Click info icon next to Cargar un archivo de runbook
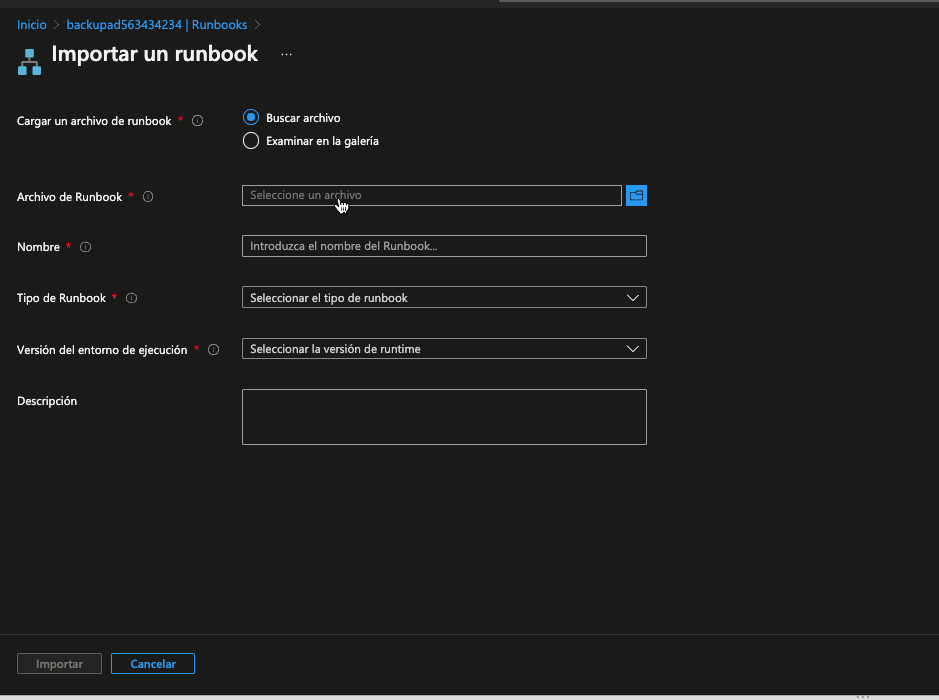The height and width of the screenshot is (700, 939). point(197,121)
